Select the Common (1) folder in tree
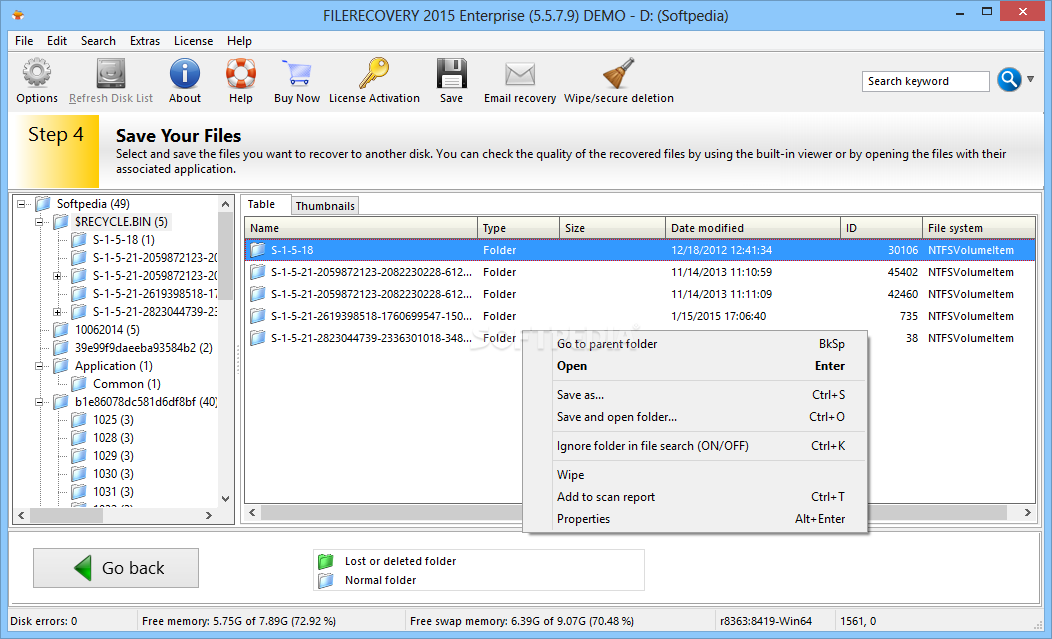This screenshot has width=1052, height=639. tap(127, 384)
